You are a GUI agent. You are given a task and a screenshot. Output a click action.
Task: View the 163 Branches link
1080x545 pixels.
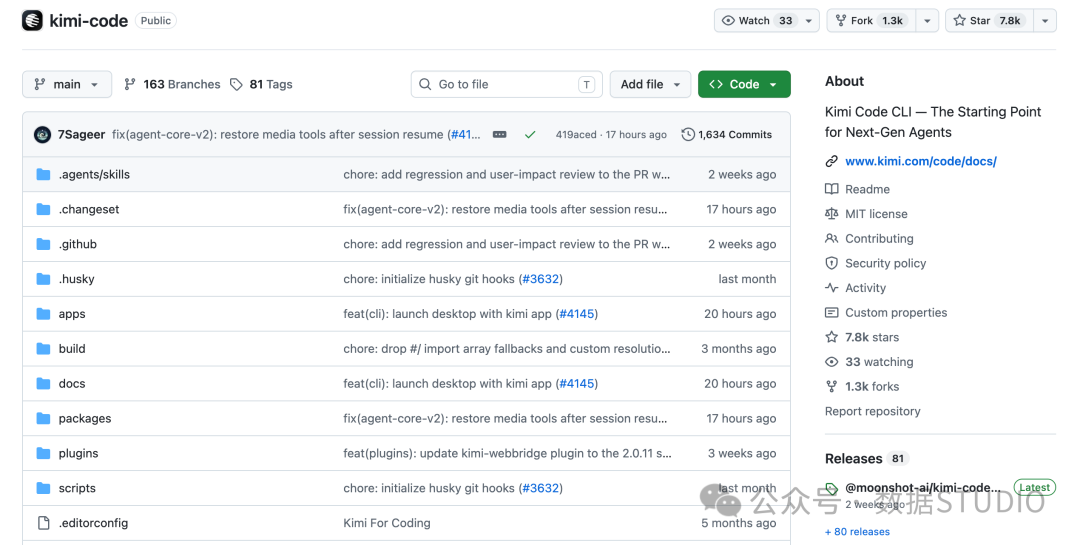pos(172,84)
